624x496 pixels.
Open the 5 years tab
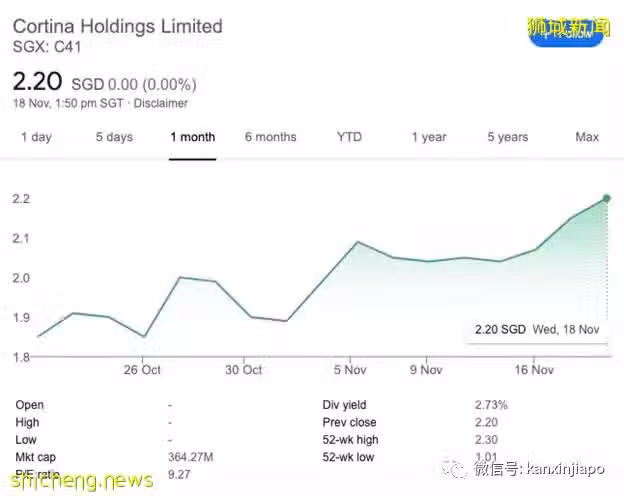[508, 137]
